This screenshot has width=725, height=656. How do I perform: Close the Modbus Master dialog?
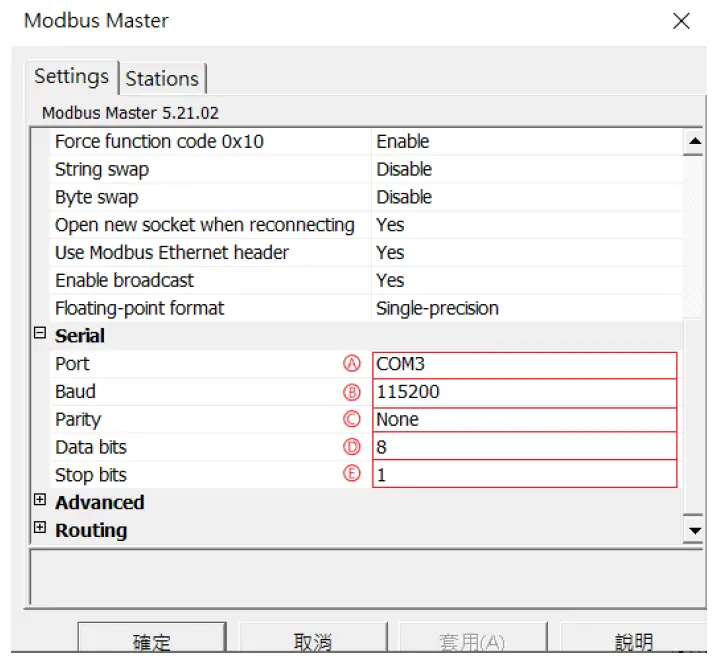[681, 21]
